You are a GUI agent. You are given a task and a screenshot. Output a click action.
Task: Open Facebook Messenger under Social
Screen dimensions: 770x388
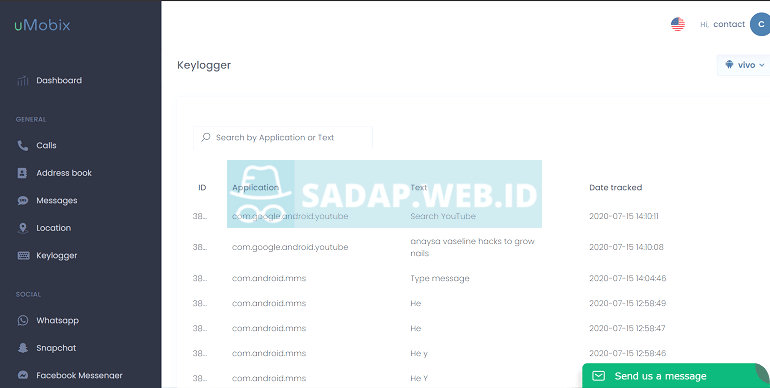click(x=79, y=375)
